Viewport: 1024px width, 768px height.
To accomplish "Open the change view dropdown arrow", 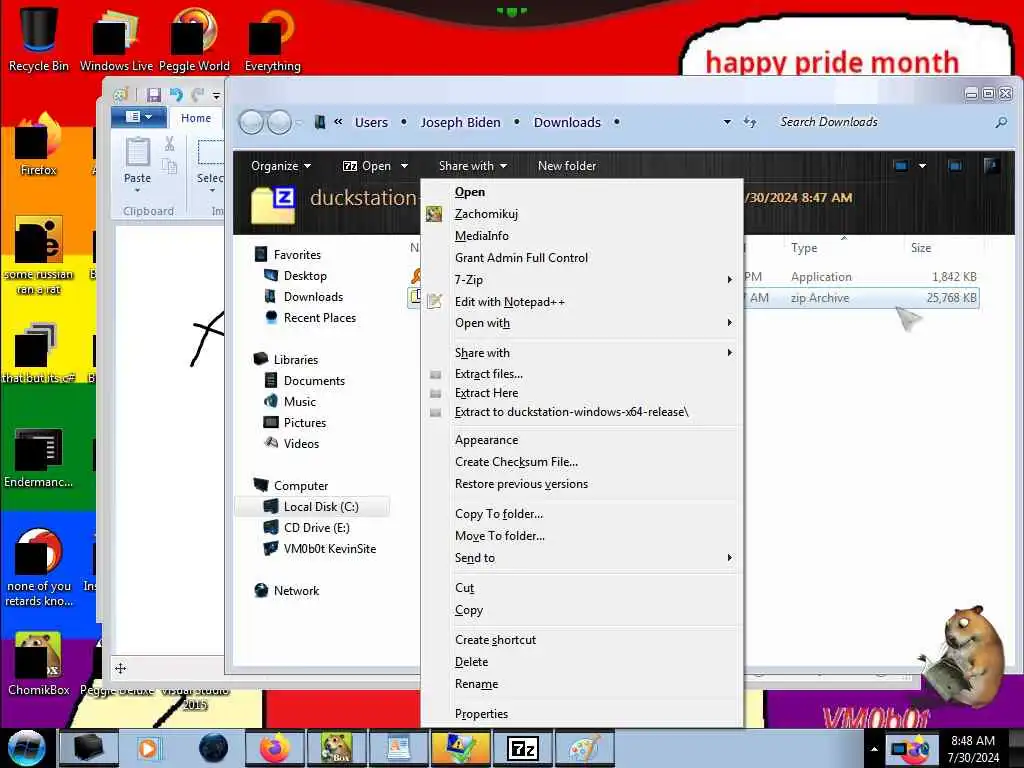I will coord(922,166).
